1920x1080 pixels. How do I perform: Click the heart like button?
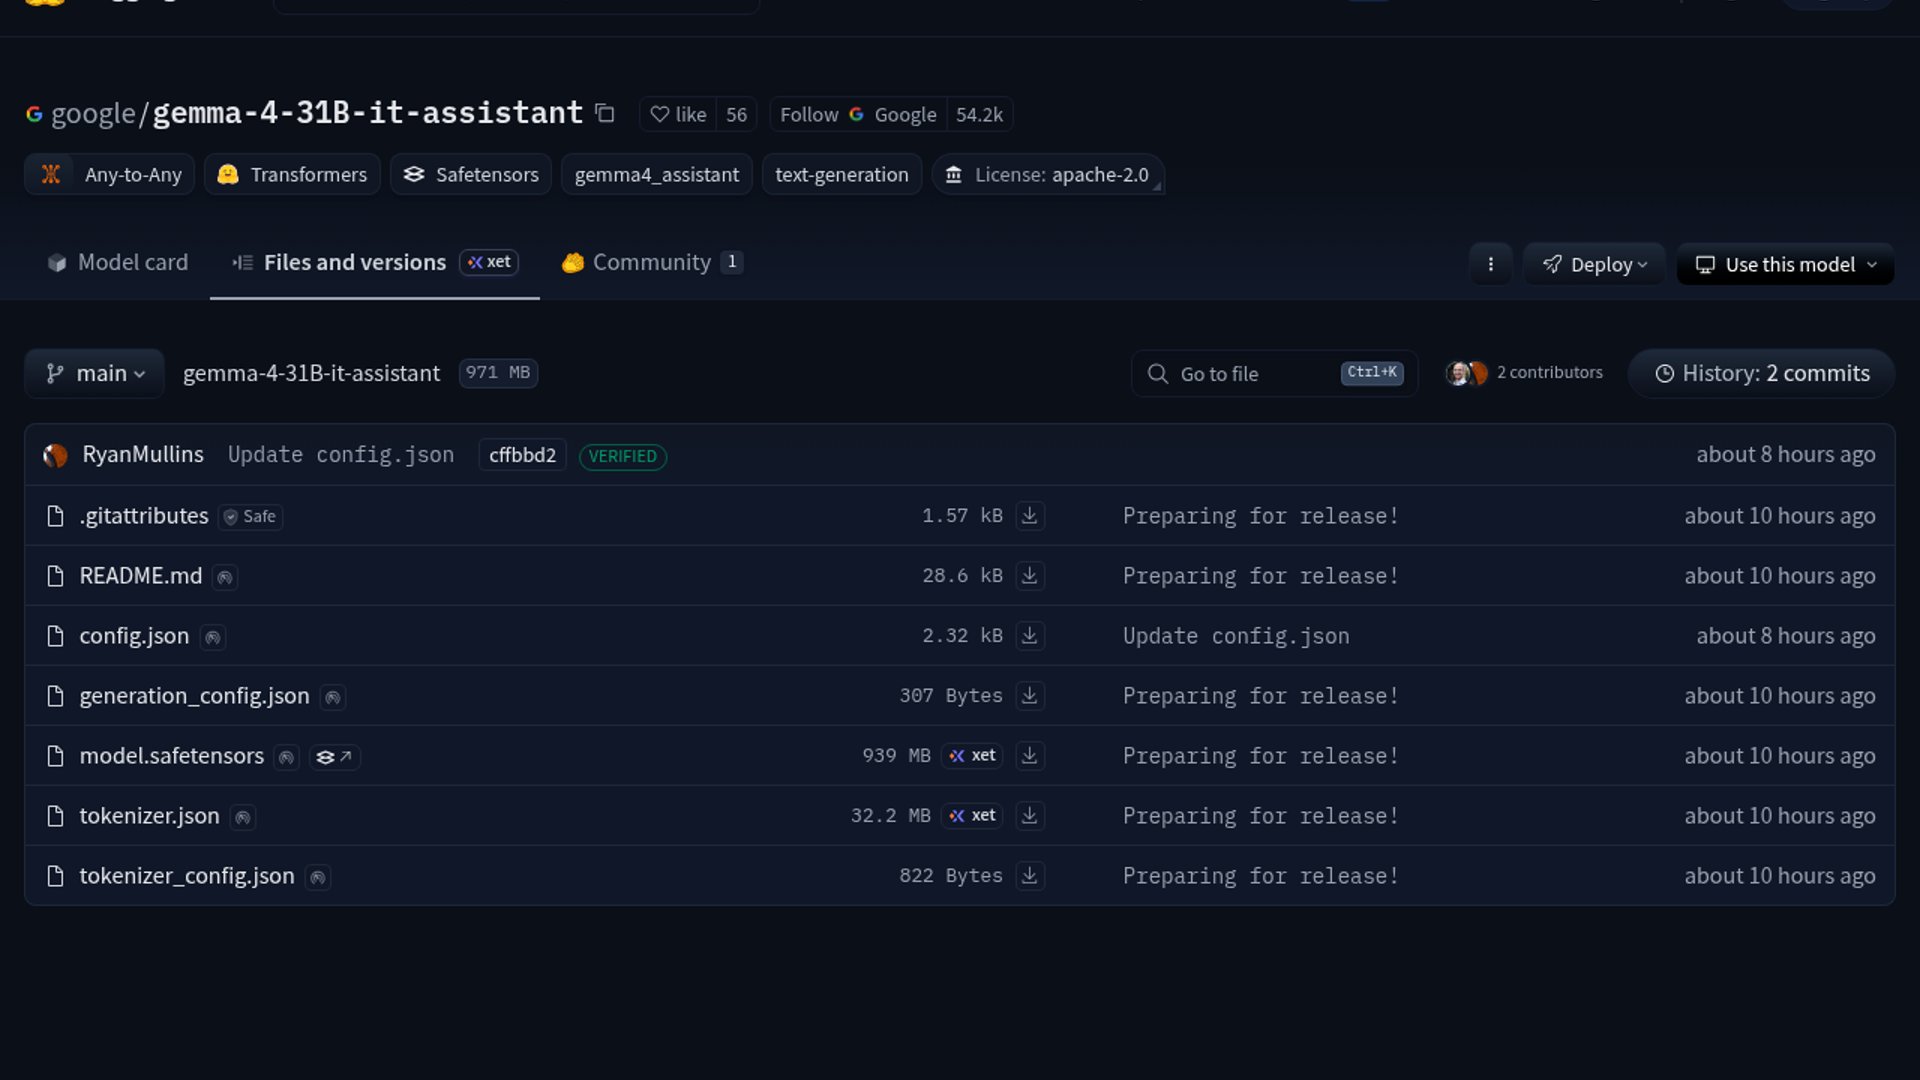click(x=678, y=115)
